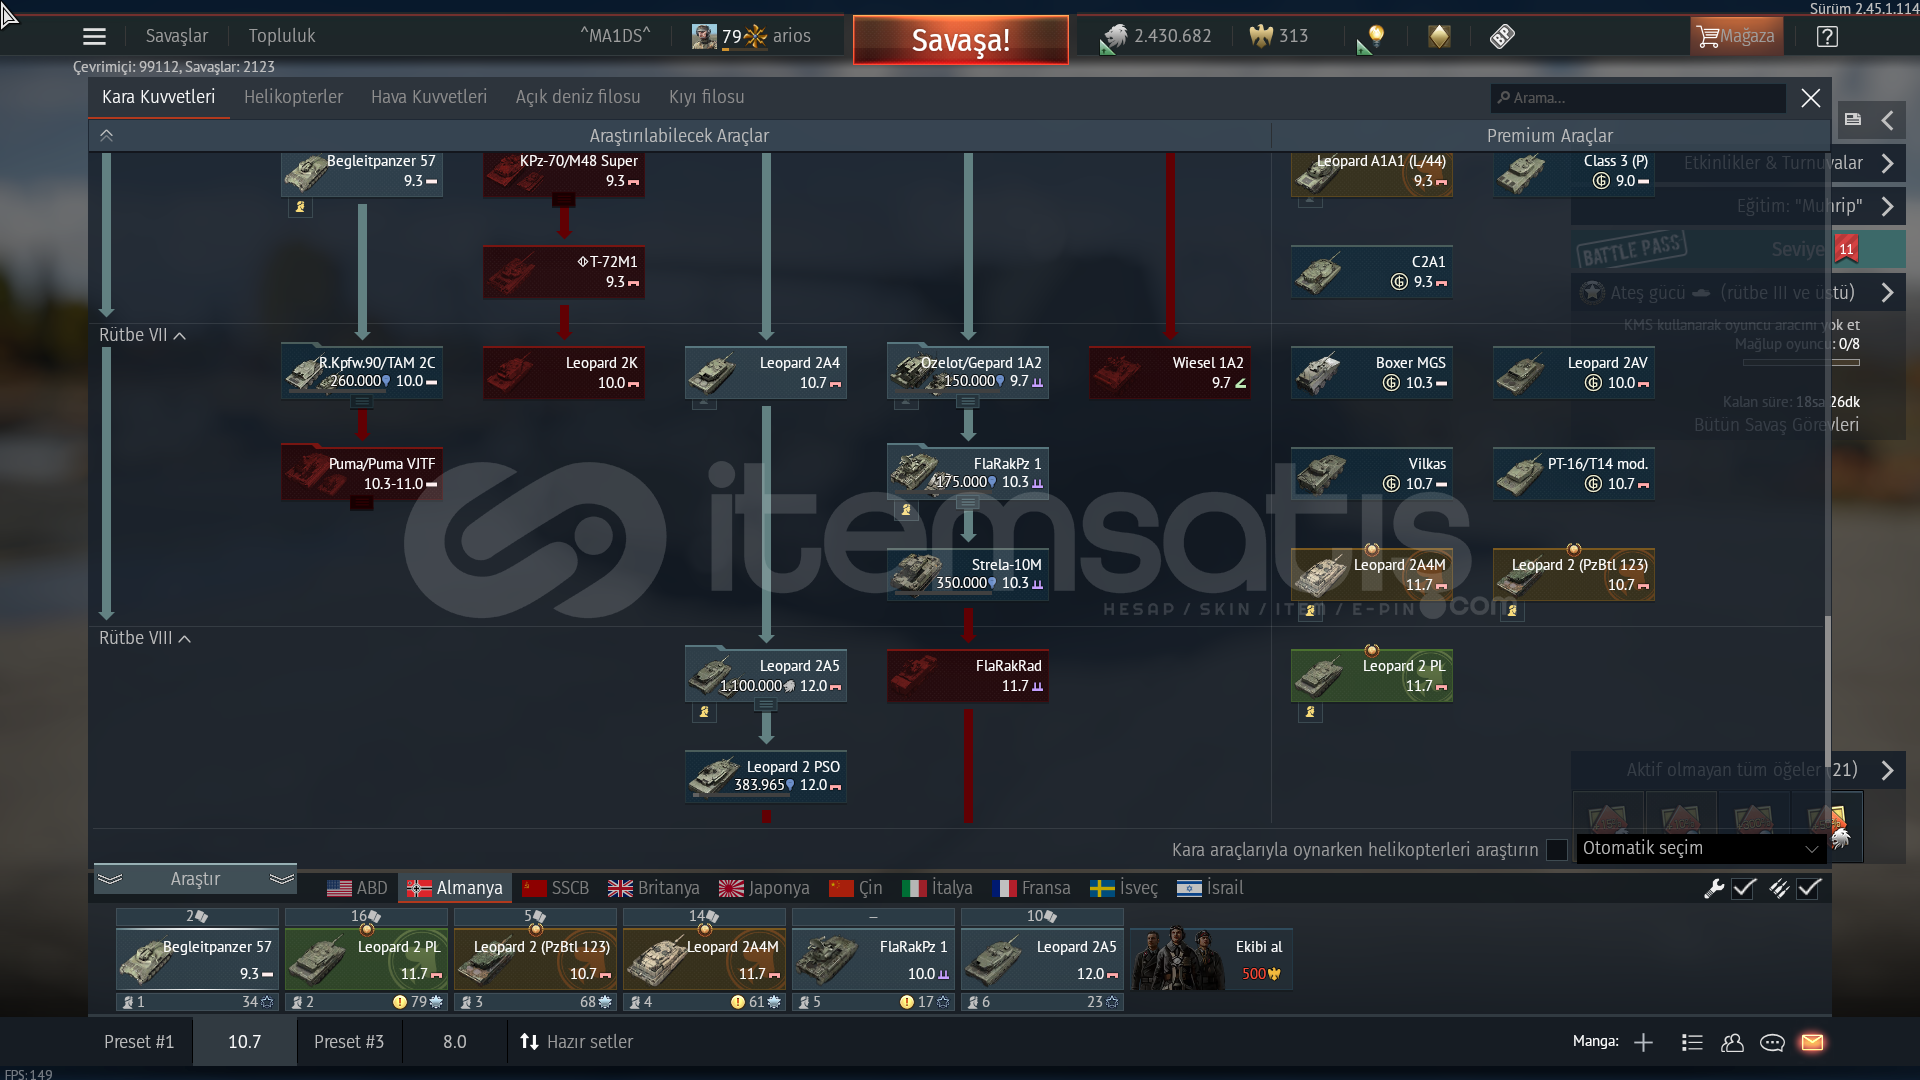Expand Etkinlikler & Turnuvalar arrow
This screenshot has height=1080, width=1920.
(x=1887, y=164)
